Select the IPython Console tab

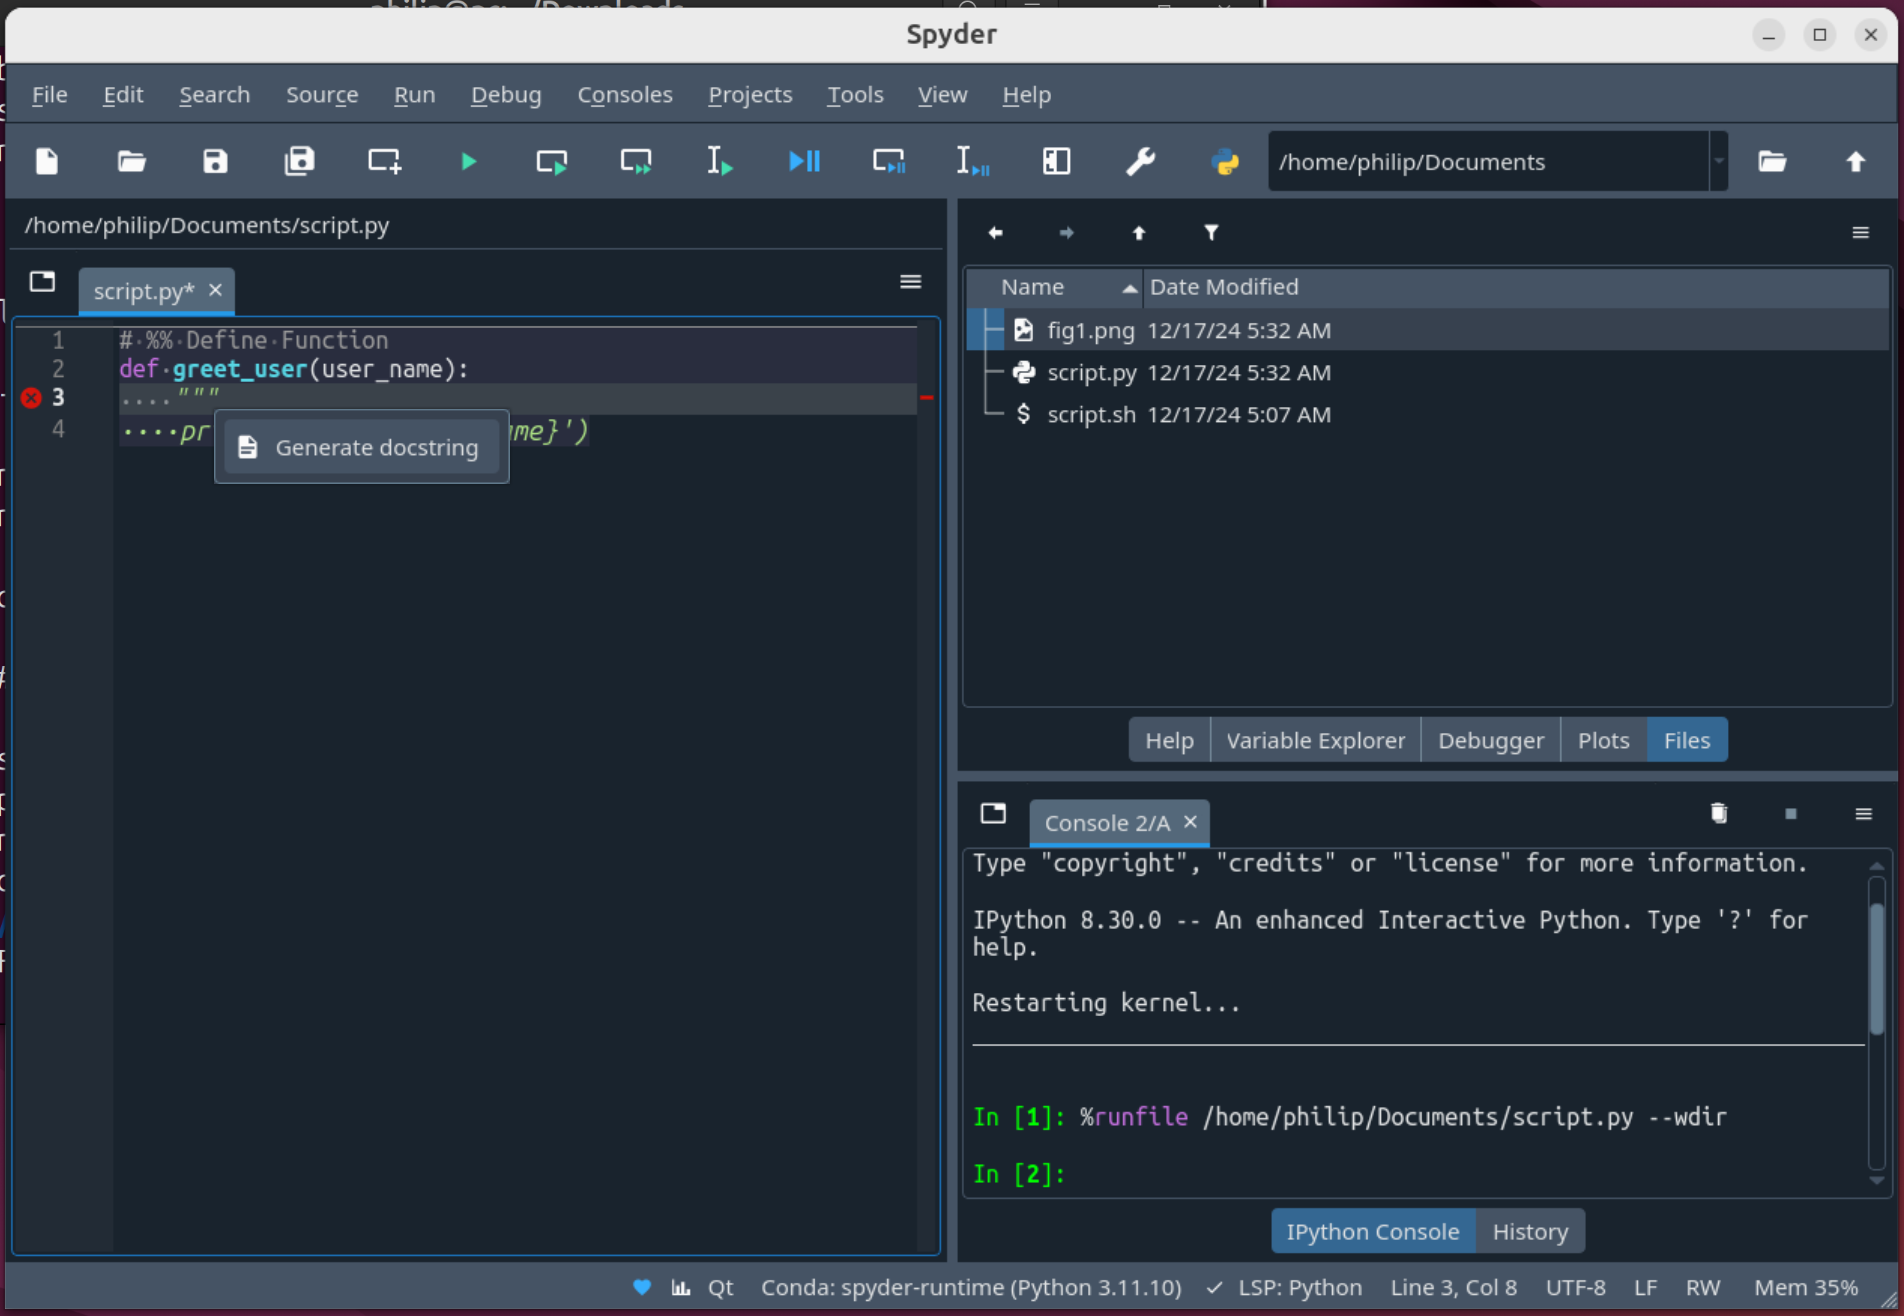coord(1372,1231)
